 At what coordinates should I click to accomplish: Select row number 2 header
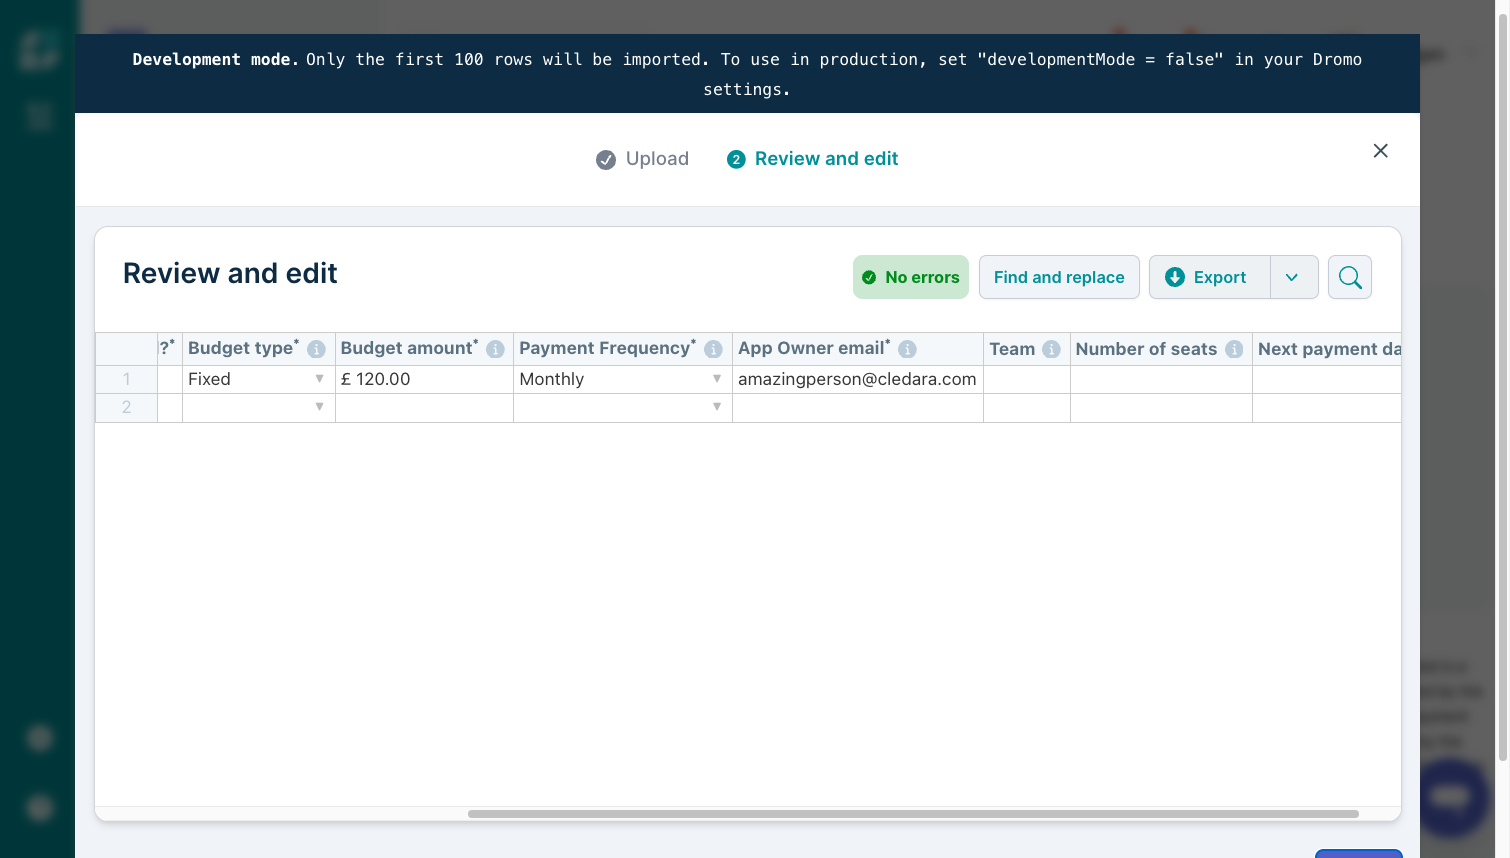coord(126,408)
